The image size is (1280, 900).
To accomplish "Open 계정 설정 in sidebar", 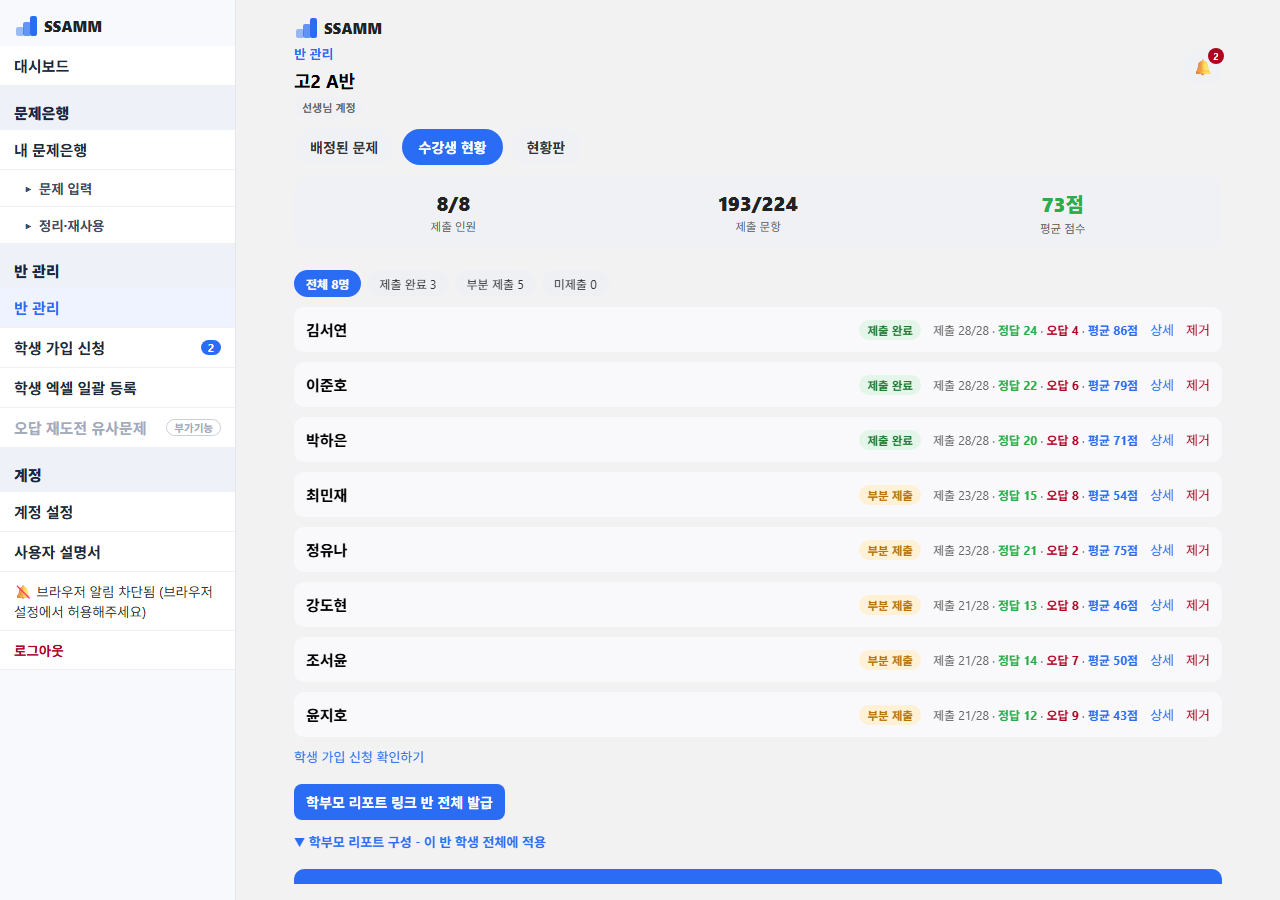I will pos(117,512).
